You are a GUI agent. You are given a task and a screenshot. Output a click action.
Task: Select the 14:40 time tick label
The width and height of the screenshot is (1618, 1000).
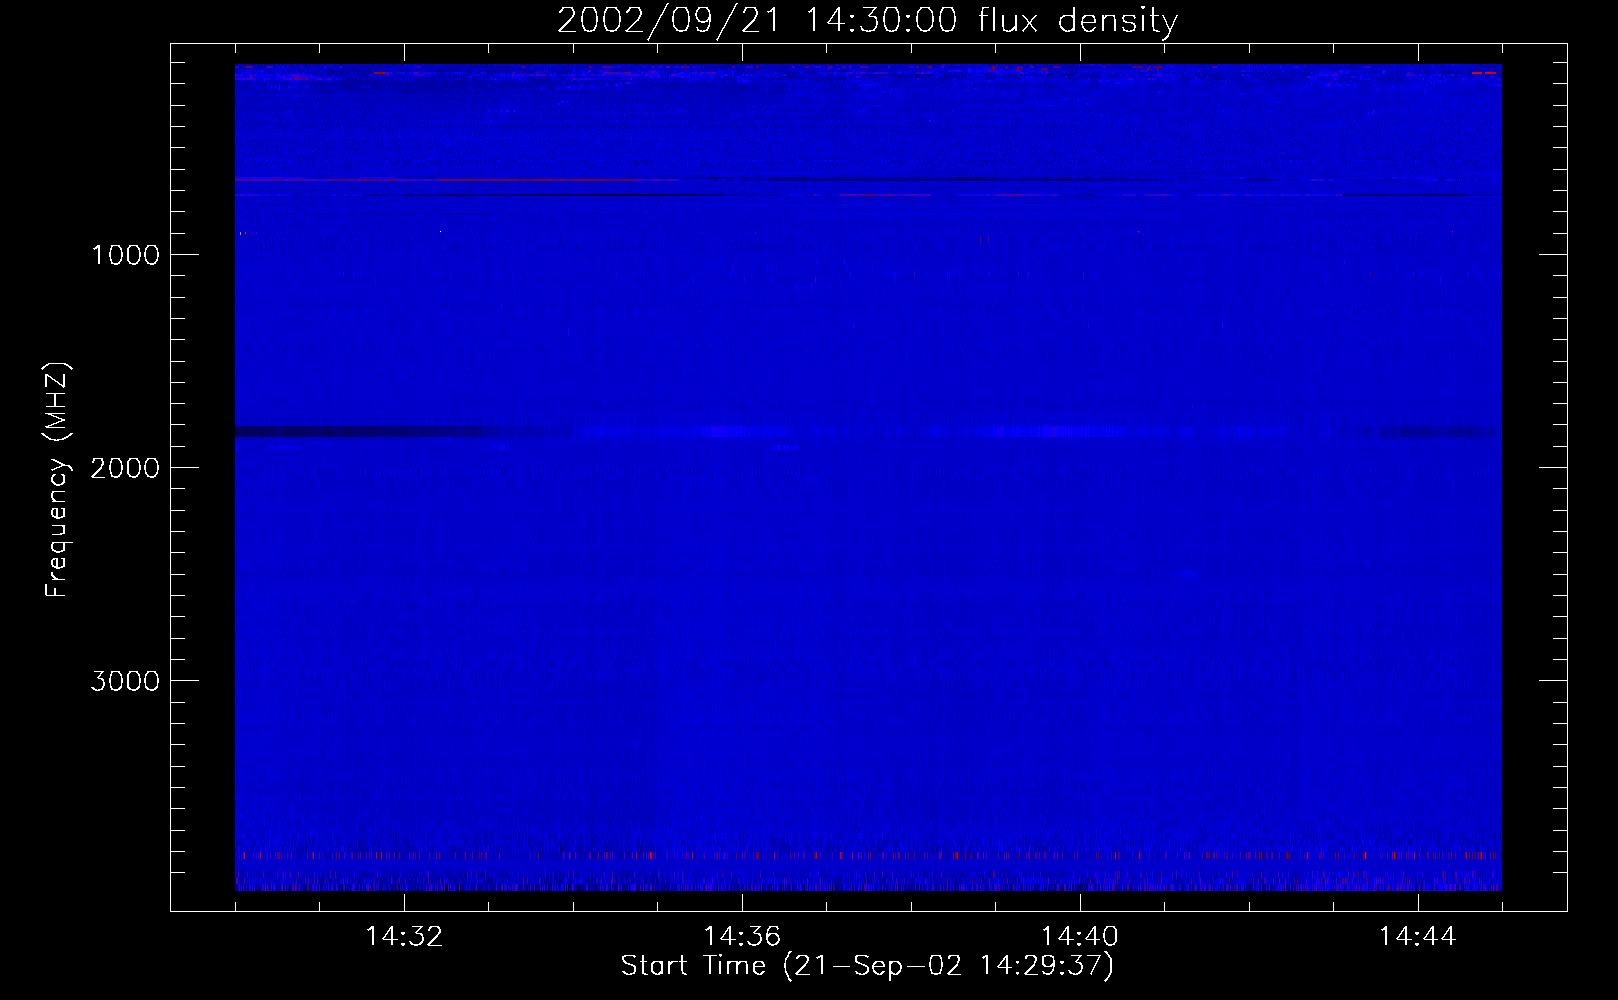(x=1080, y=937)
